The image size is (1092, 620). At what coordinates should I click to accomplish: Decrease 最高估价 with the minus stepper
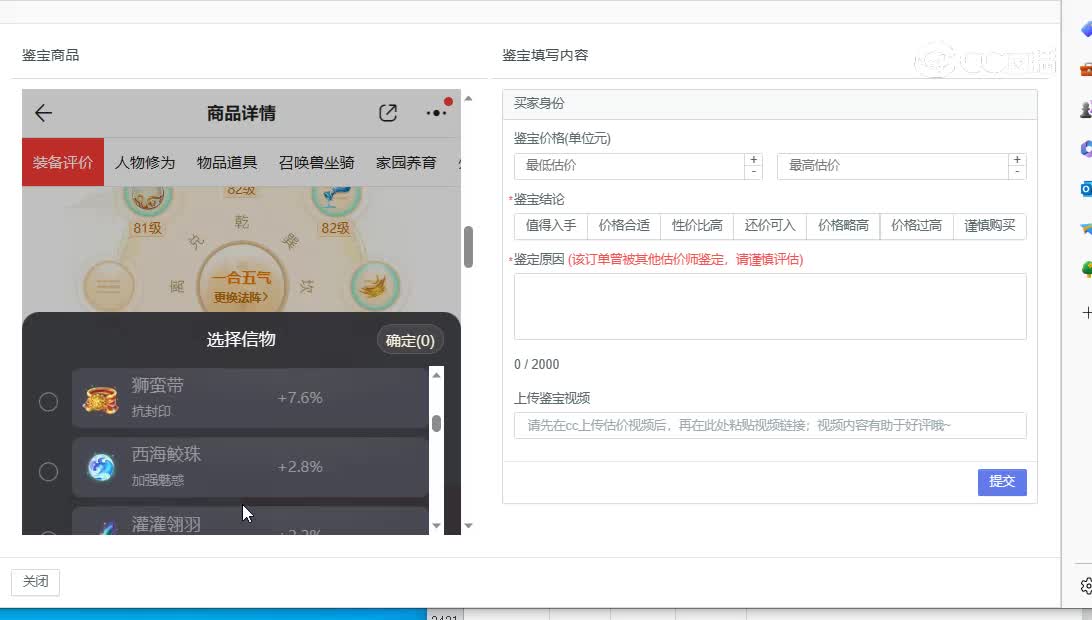(x=1017, y=172)
